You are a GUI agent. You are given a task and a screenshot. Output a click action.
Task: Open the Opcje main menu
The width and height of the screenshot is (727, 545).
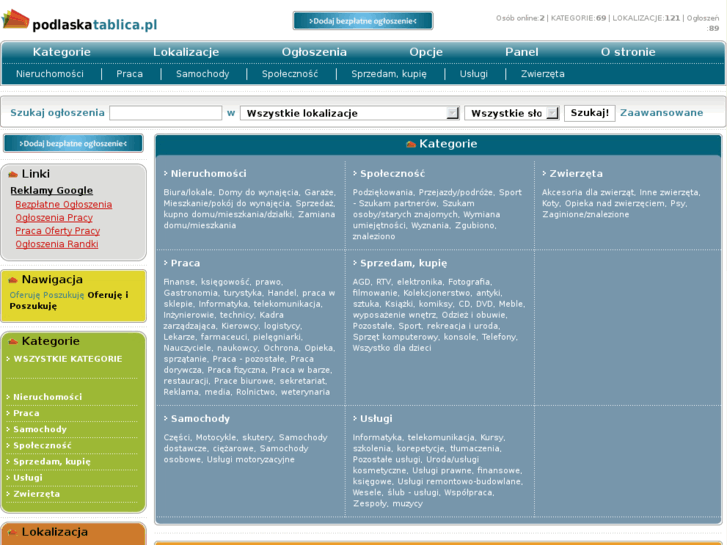click(x=426, y=52)
